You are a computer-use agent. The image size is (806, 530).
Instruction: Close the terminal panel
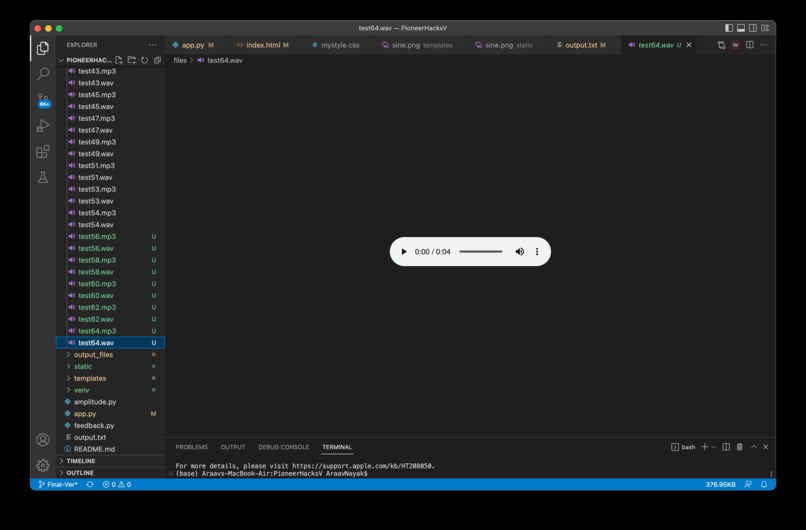[765, 447]
